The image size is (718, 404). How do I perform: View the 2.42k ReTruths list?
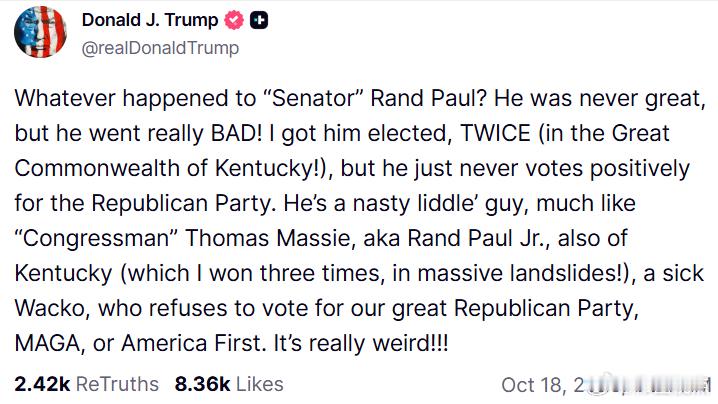point(87,384)
